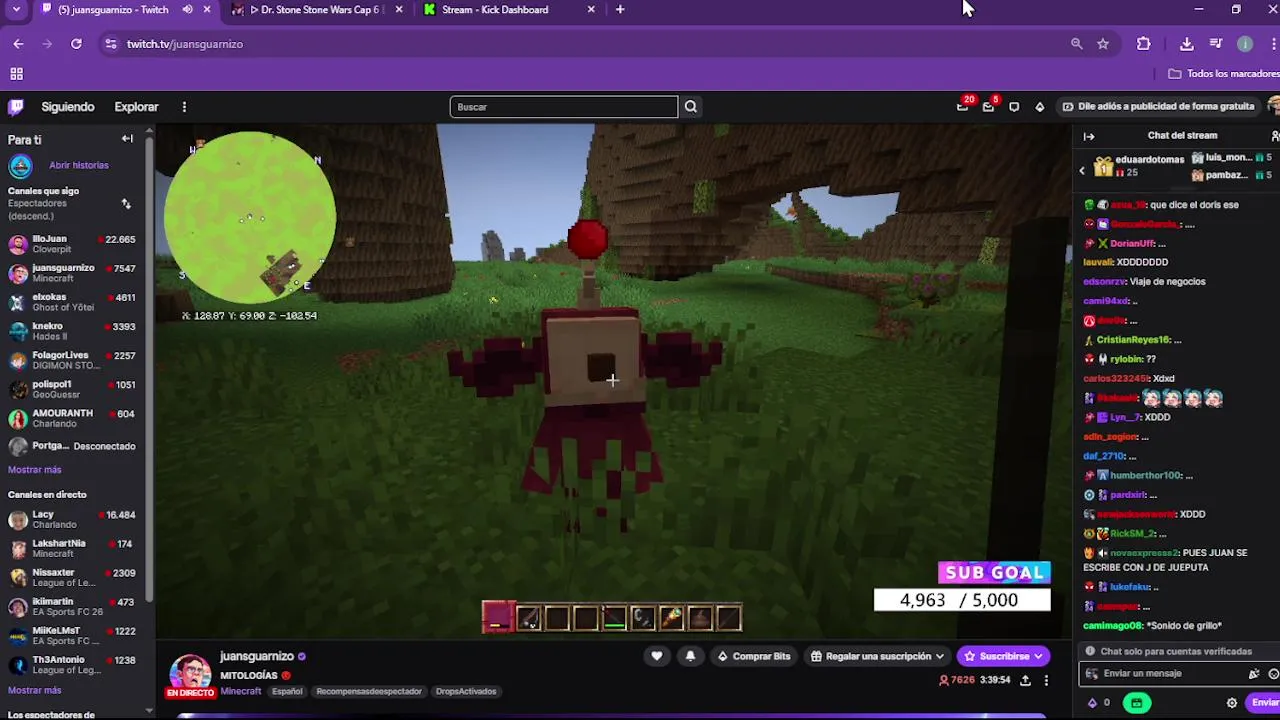Open Th3Antonio channel in sidebar
This screenshot has height=720, width=1280.
point(72,665)
